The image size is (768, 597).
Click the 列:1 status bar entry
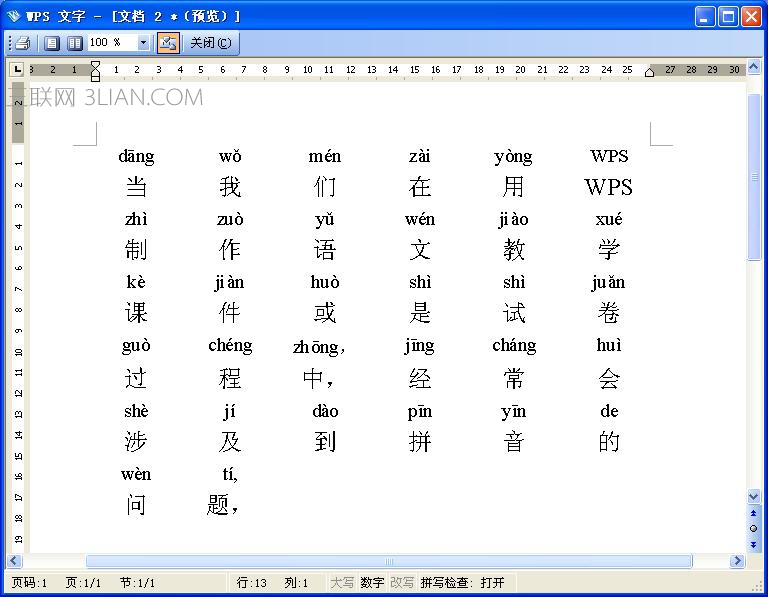click(296, 583)
